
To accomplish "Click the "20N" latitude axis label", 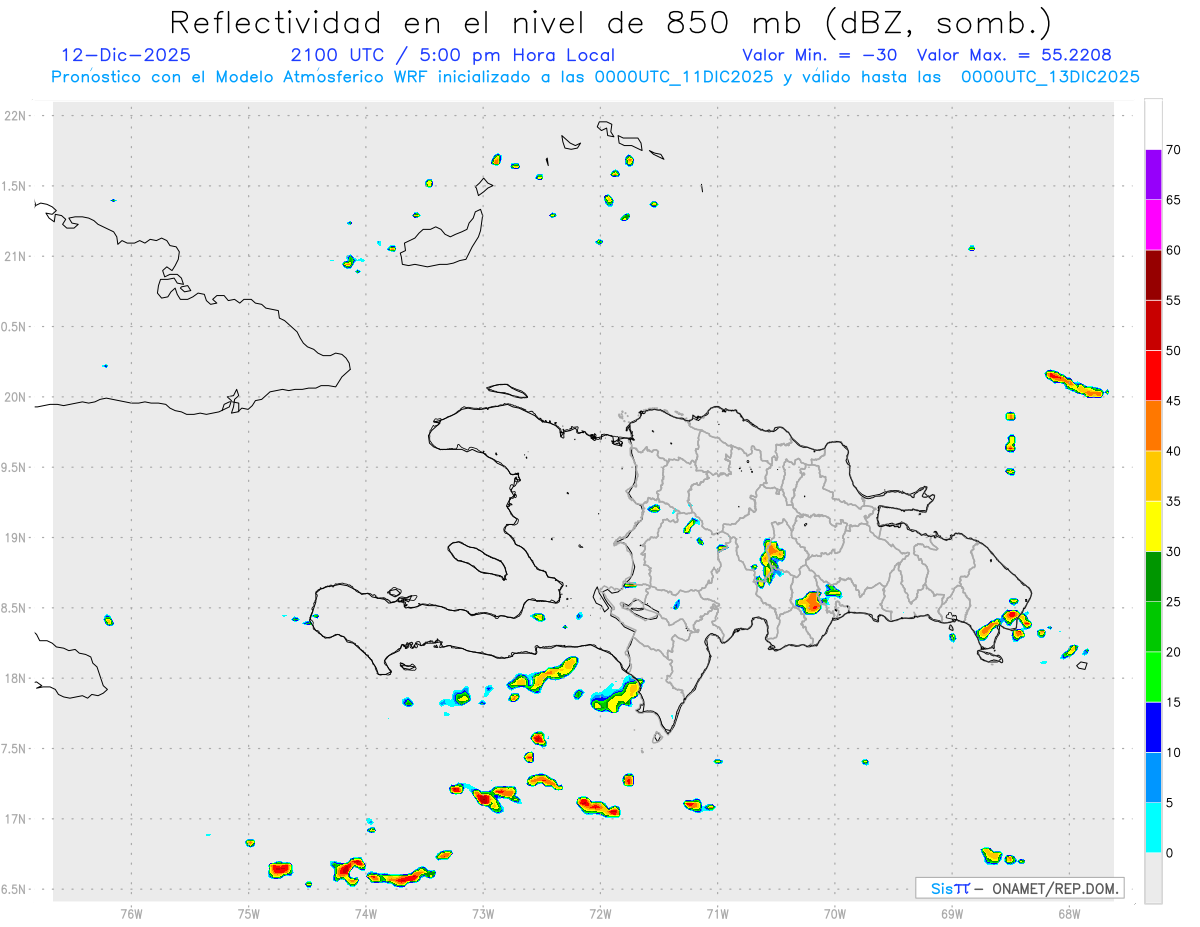I will (x=15, y=397).
